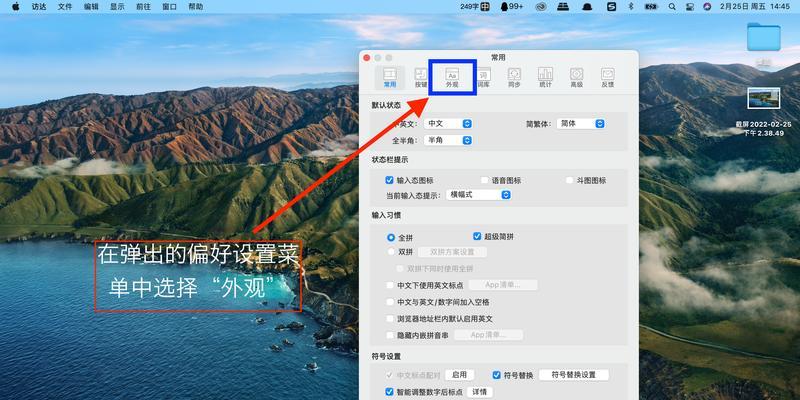
Task: Select the 全拼 radio button
Action: tap(391, 237)
